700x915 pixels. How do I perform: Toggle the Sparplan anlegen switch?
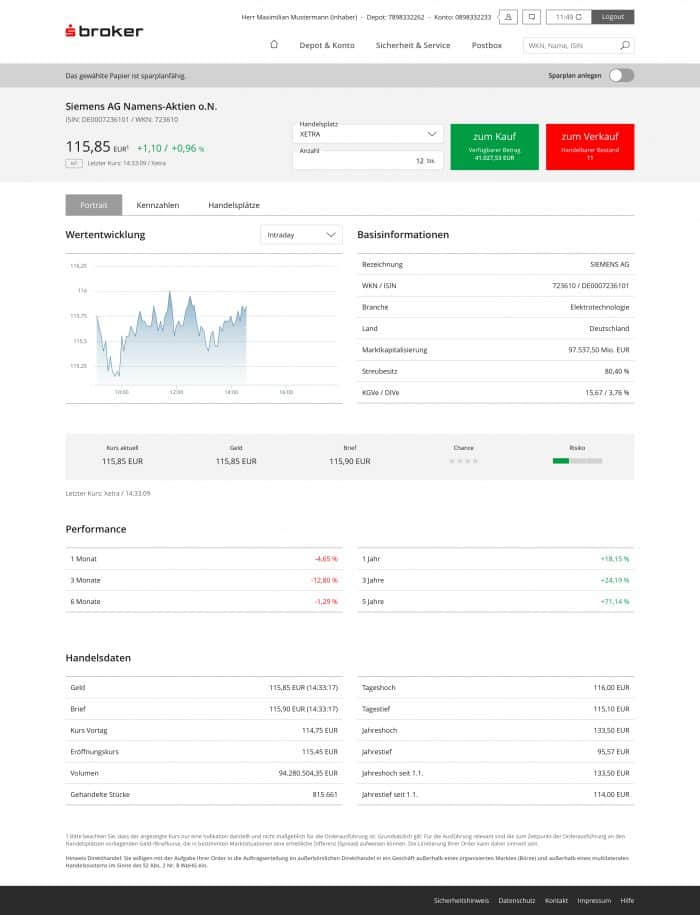(621, 75)
